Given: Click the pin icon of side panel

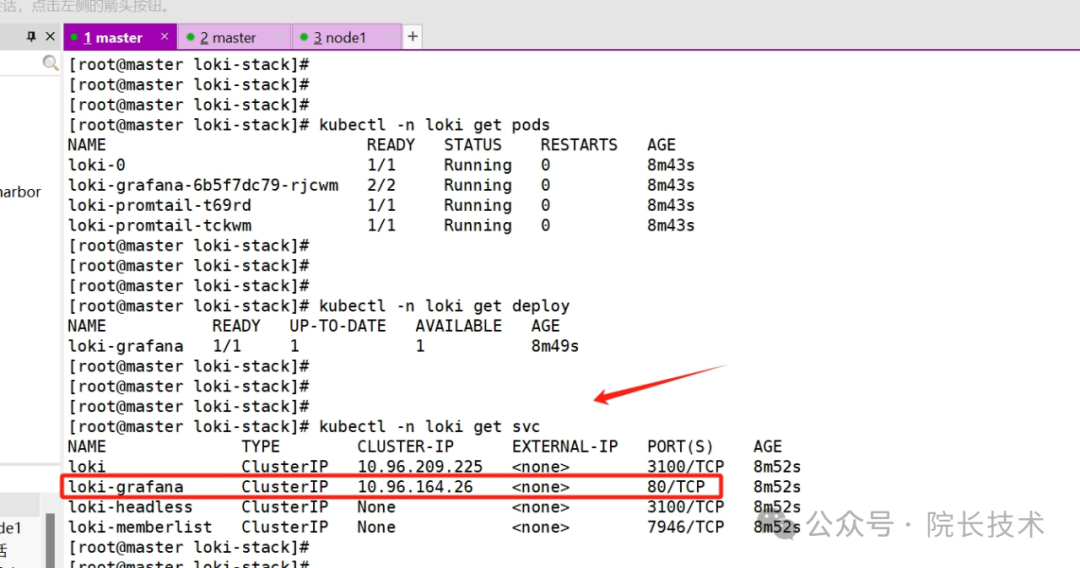Looking at the screenshot, I should pos(31,36).
